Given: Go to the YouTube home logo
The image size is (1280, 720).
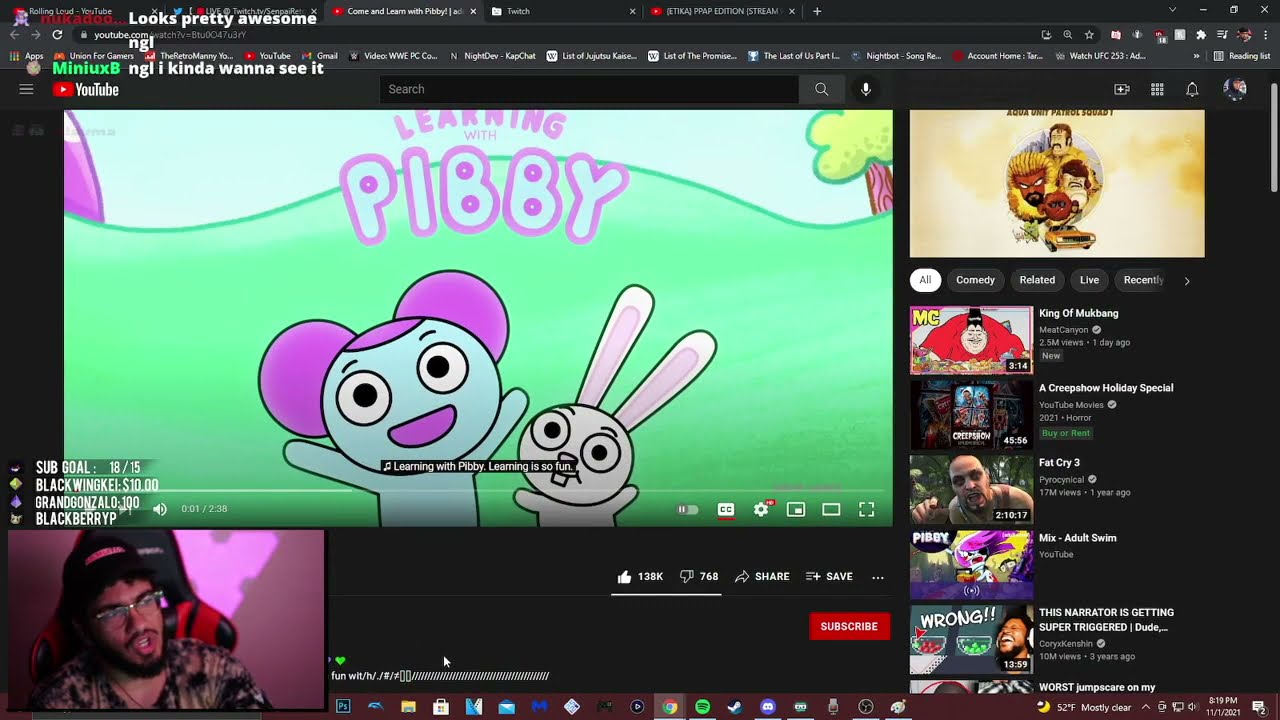Looking at the screenshot, I should [x=86, y=89].
